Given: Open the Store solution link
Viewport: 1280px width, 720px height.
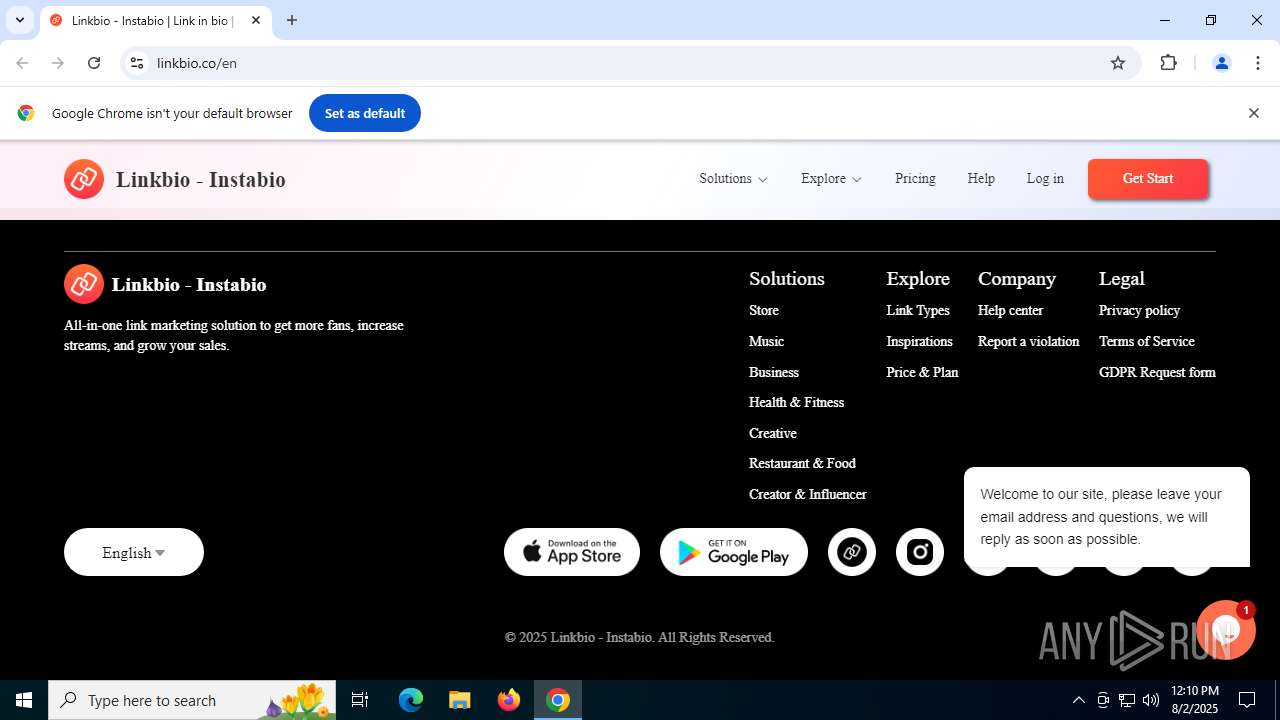Looking at the screenshot, I should (764, 311).
